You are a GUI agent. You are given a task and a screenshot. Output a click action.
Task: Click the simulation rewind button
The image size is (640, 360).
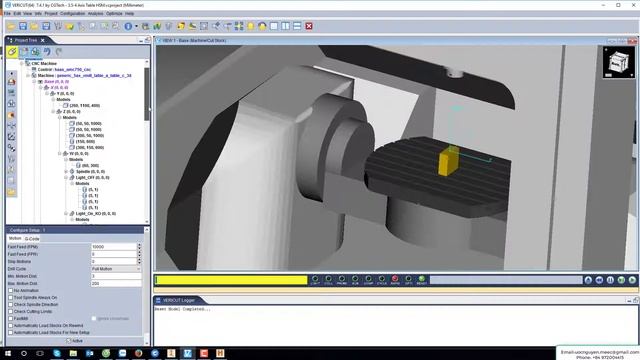(599, 280)
